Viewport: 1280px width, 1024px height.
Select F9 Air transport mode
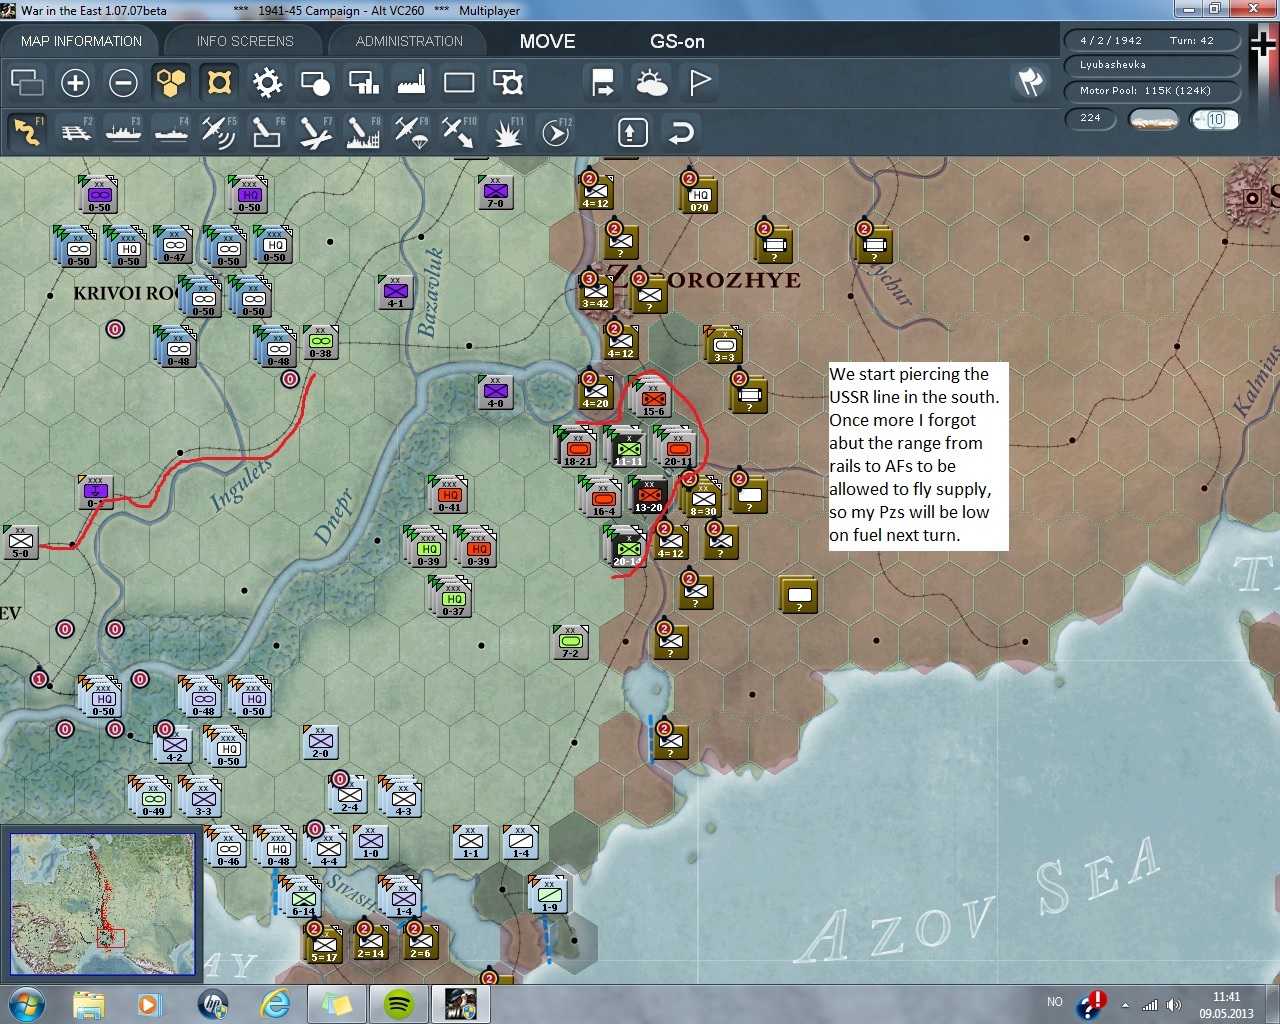(411, 131)
